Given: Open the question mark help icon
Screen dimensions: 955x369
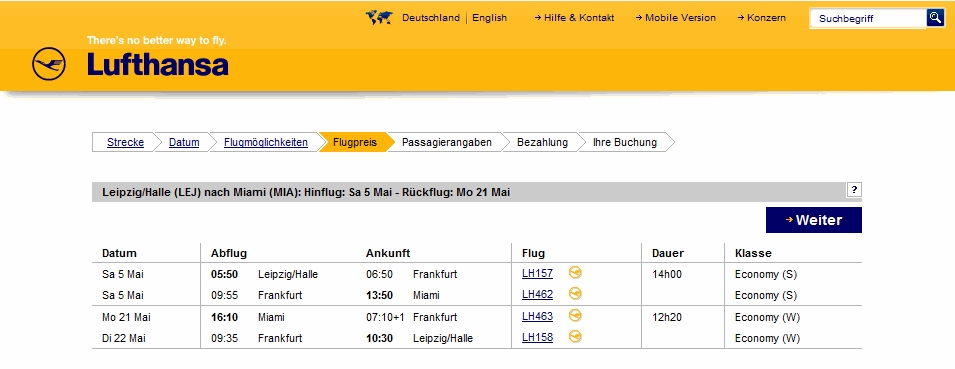Looking at the screenshot, I should pos(854,190).
